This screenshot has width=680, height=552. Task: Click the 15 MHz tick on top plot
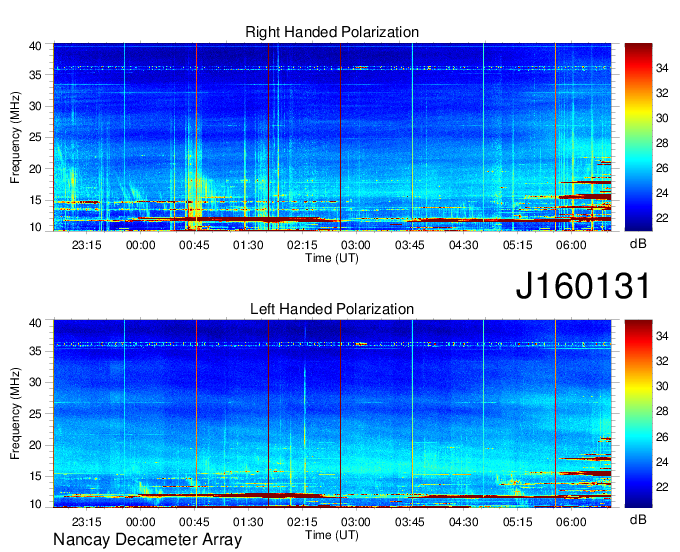35,200
